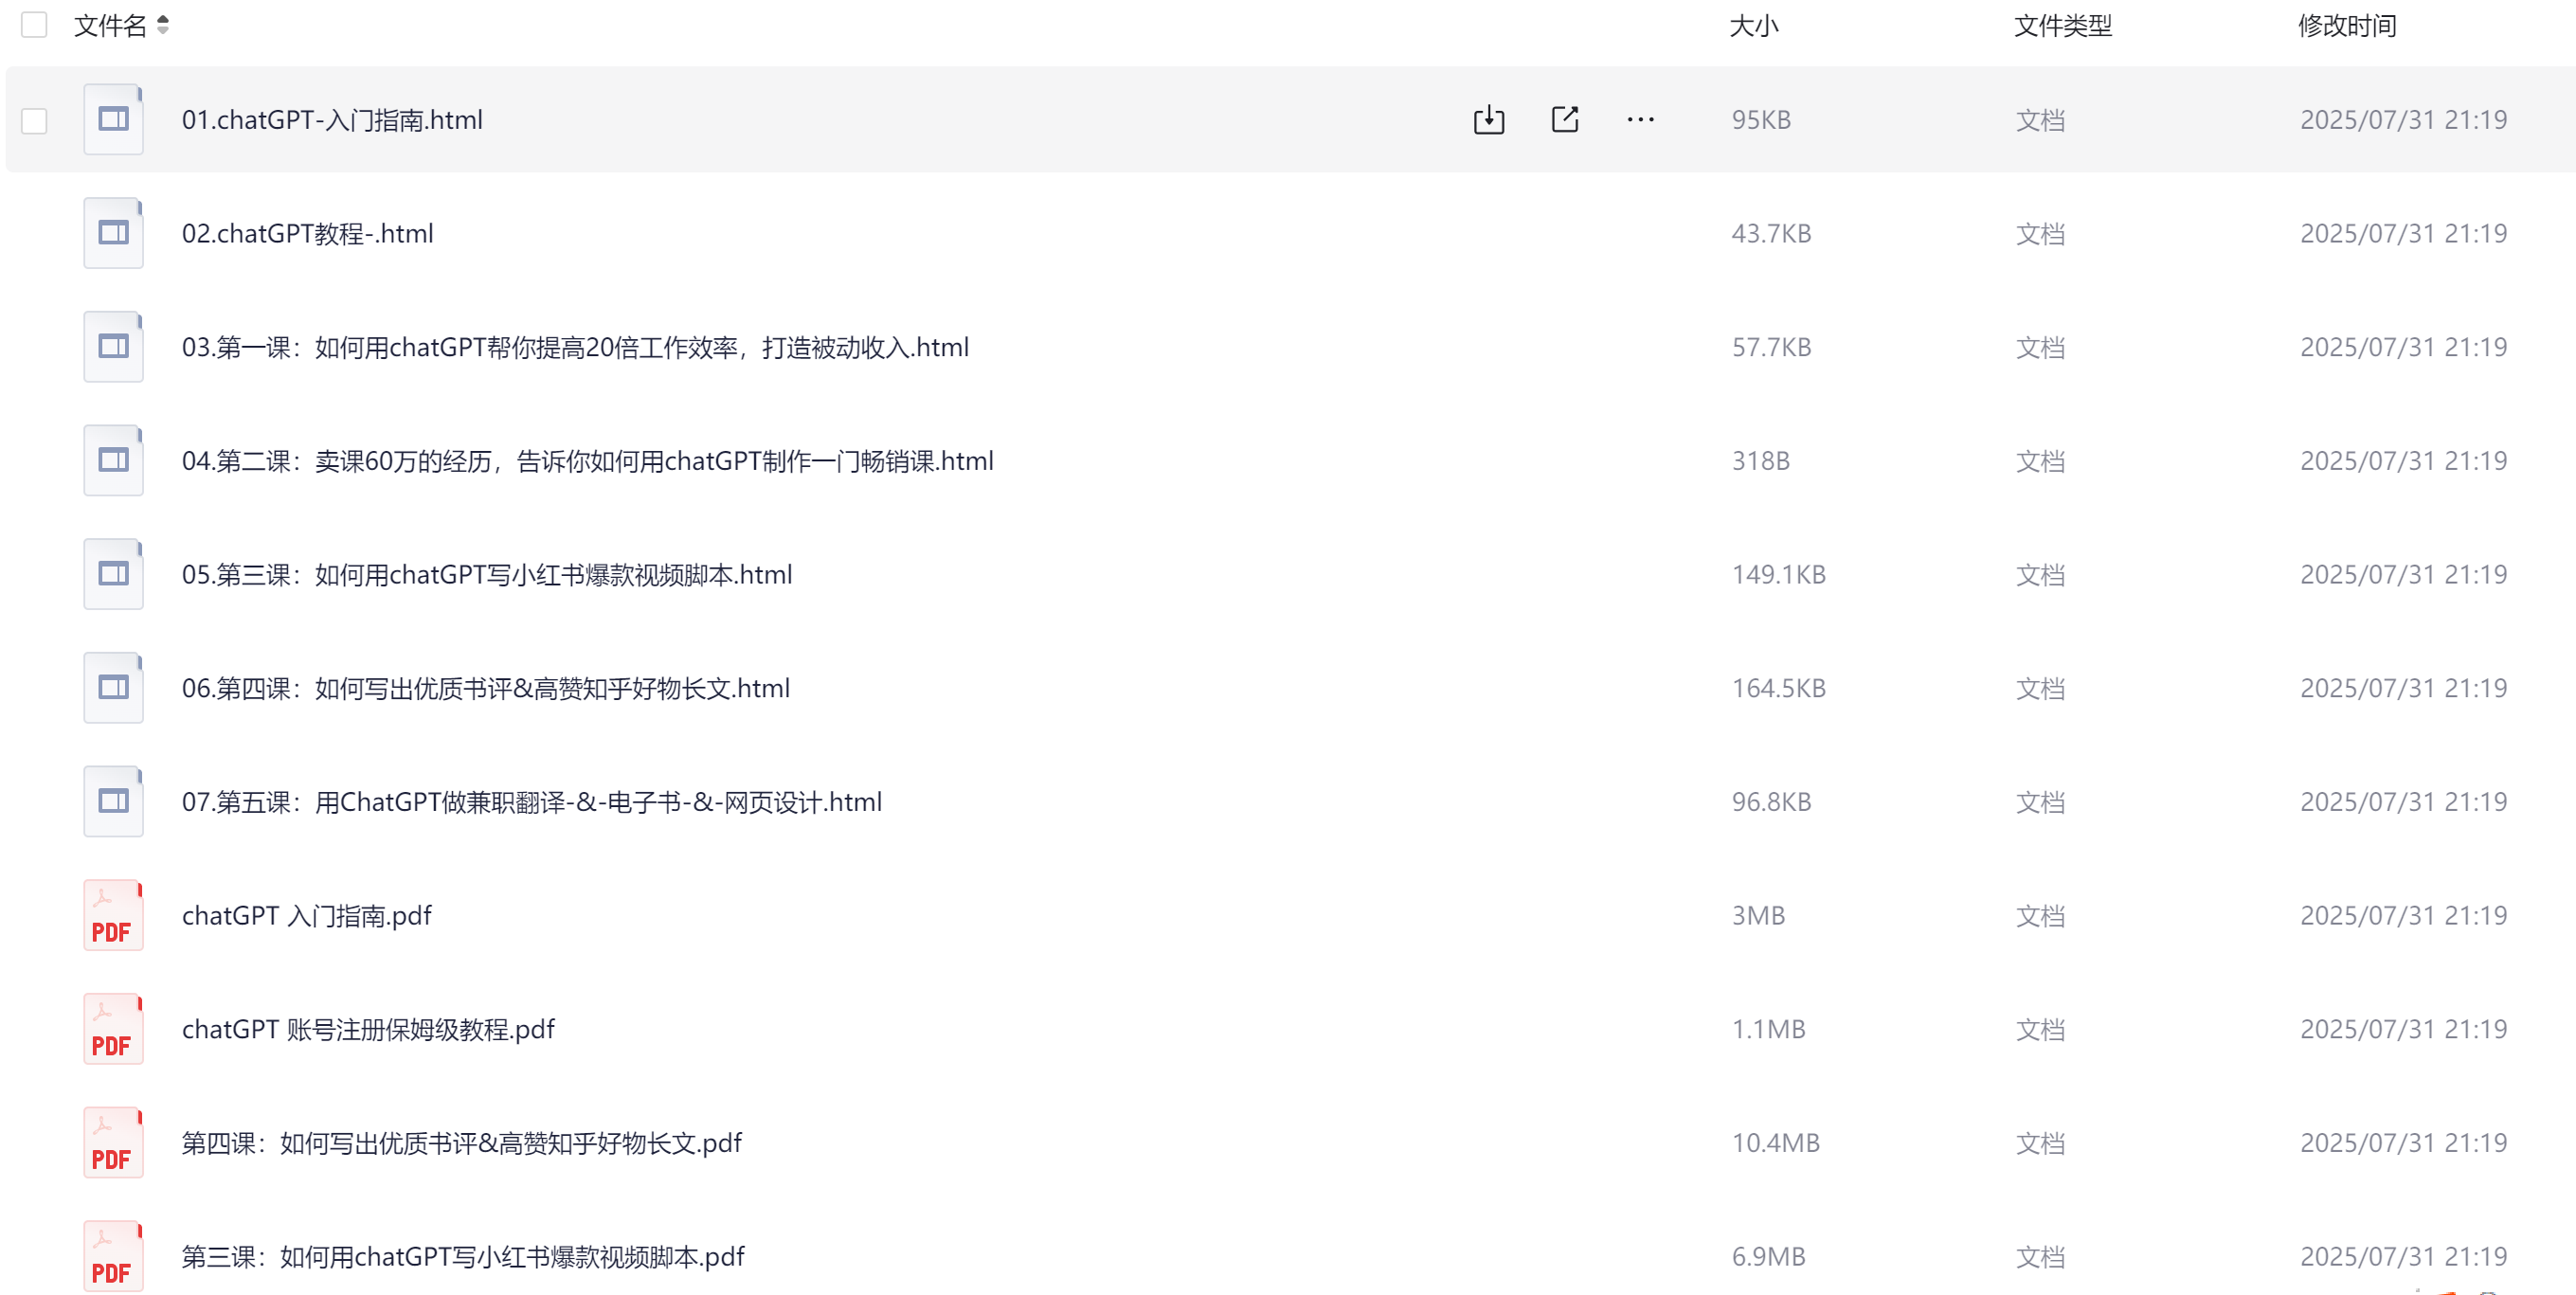Click the 96.8KB size cell
This screenshot has height=1295, width=2576.
coord(1771,802)
